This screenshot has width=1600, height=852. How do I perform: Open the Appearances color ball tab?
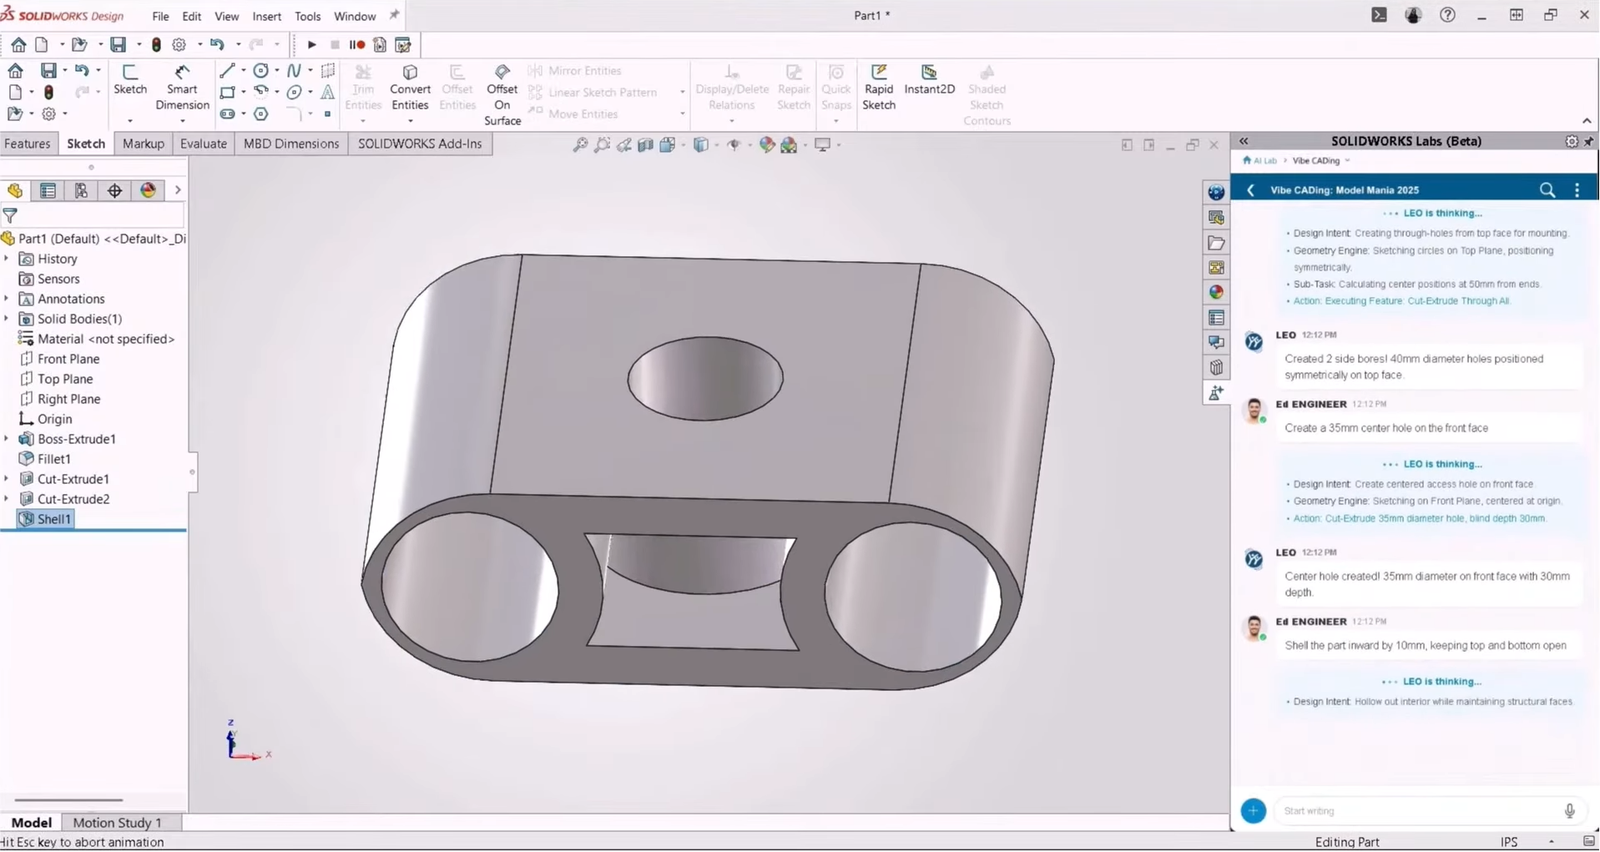pyautogui.click(x=148, y=190)
